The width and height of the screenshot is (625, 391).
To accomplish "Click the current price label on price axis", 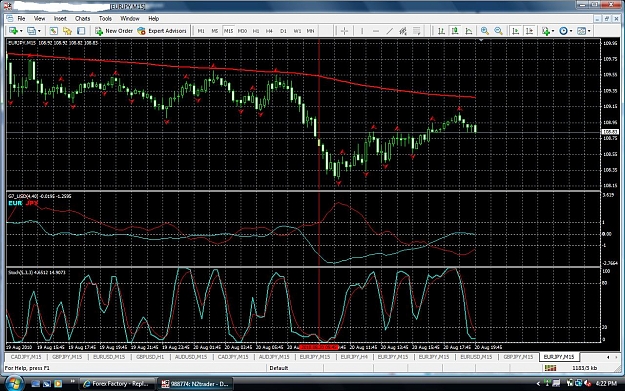I will (x=610, y=132).
